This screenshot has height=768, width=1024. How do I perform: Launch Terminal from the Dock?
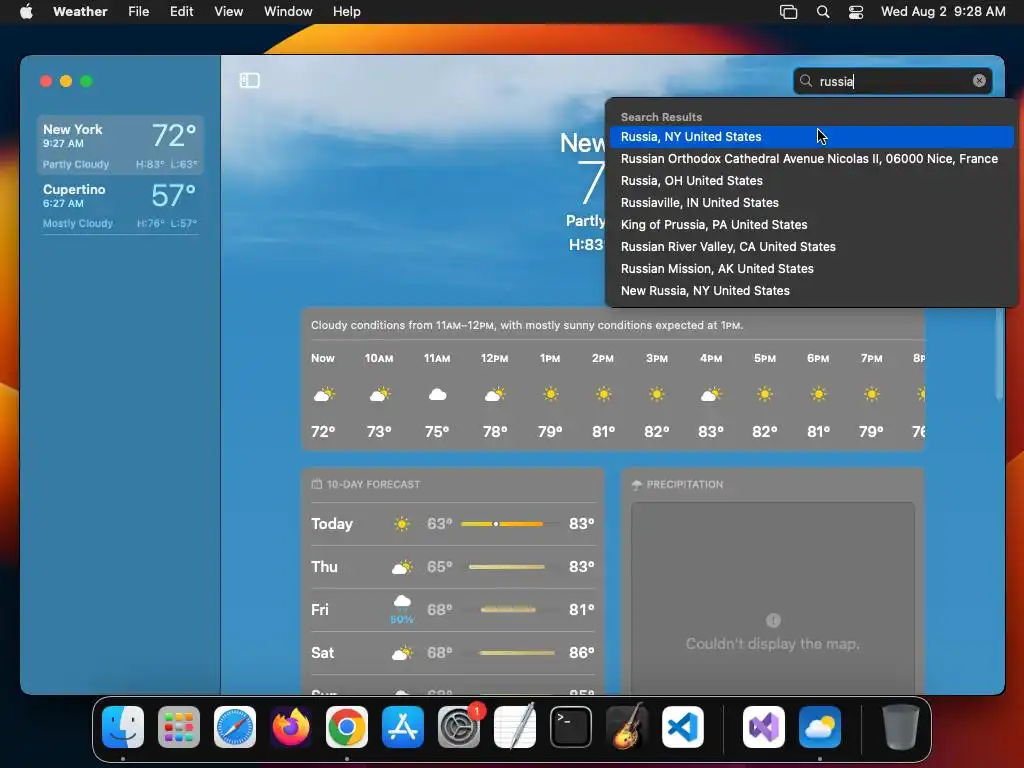(x=571, y=727)
